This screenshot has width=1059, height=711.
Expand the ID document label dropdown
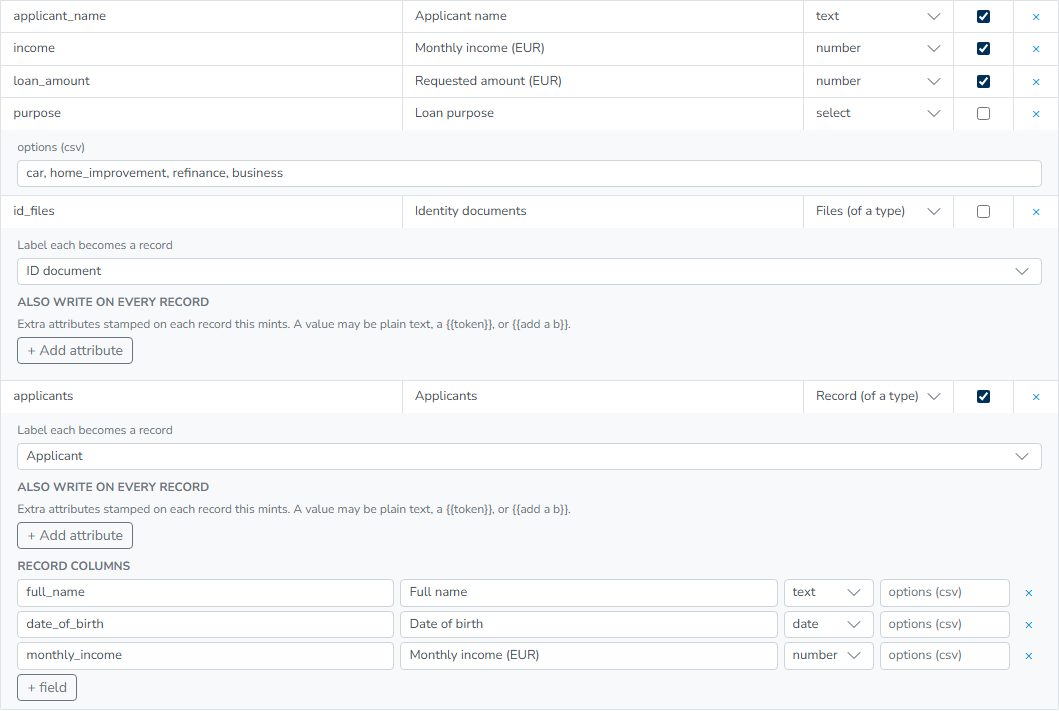529,271
